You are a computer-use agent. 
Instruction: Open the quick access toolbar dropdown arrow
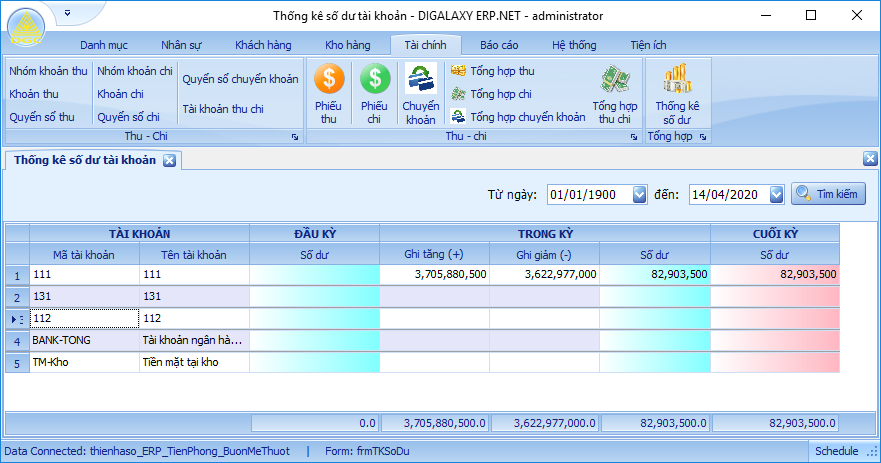(x=67, y=13)
